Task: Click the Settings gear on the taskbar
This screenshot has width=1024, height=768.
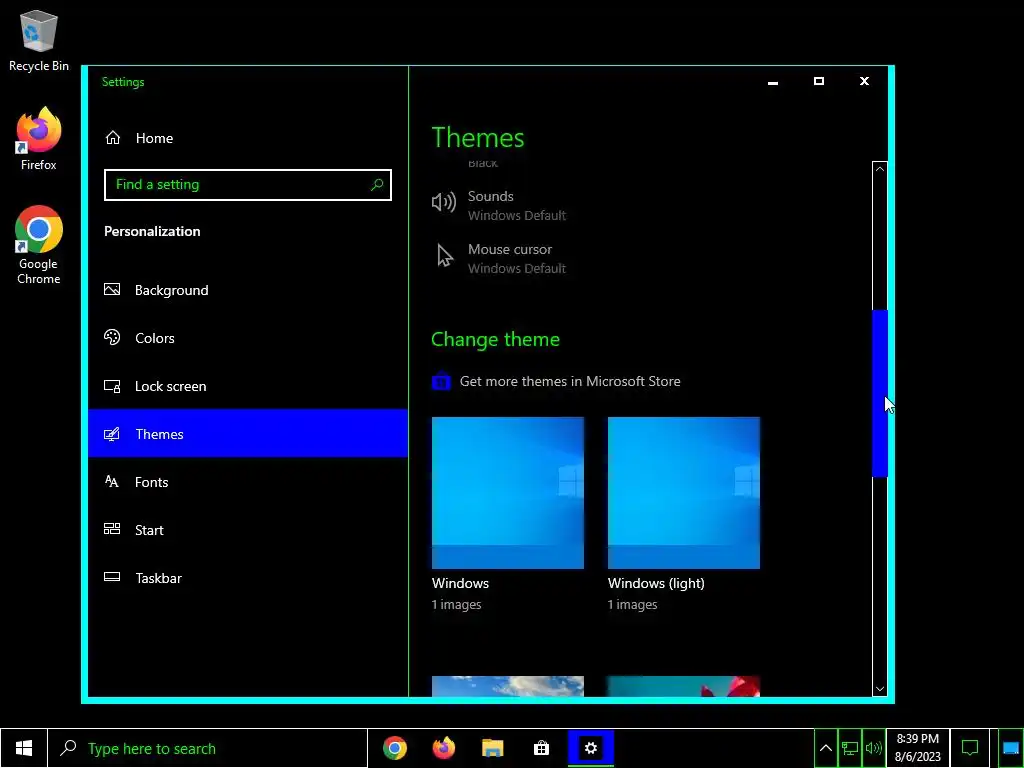Action: pyautogui.click(x=591, y=748)
